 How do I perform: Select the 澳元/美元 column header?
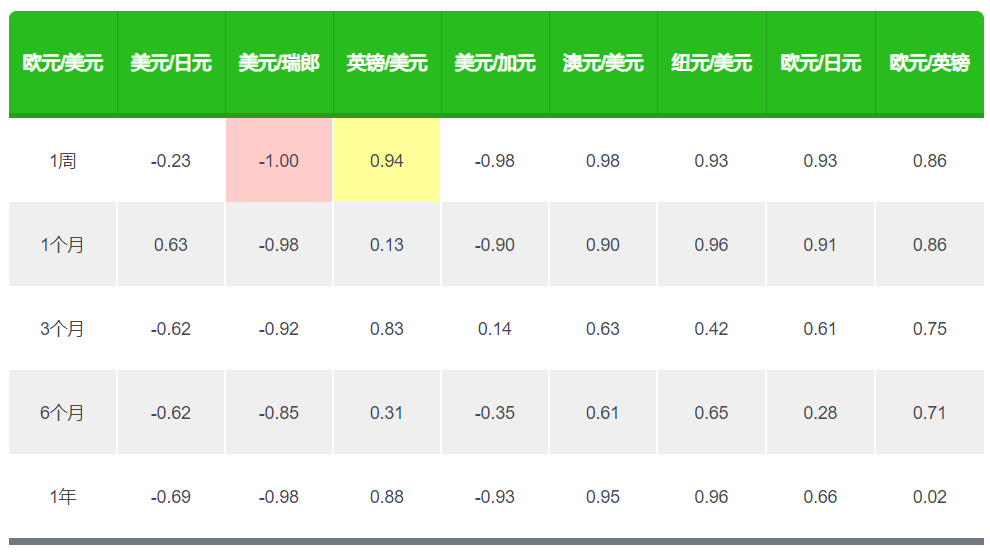603,63
